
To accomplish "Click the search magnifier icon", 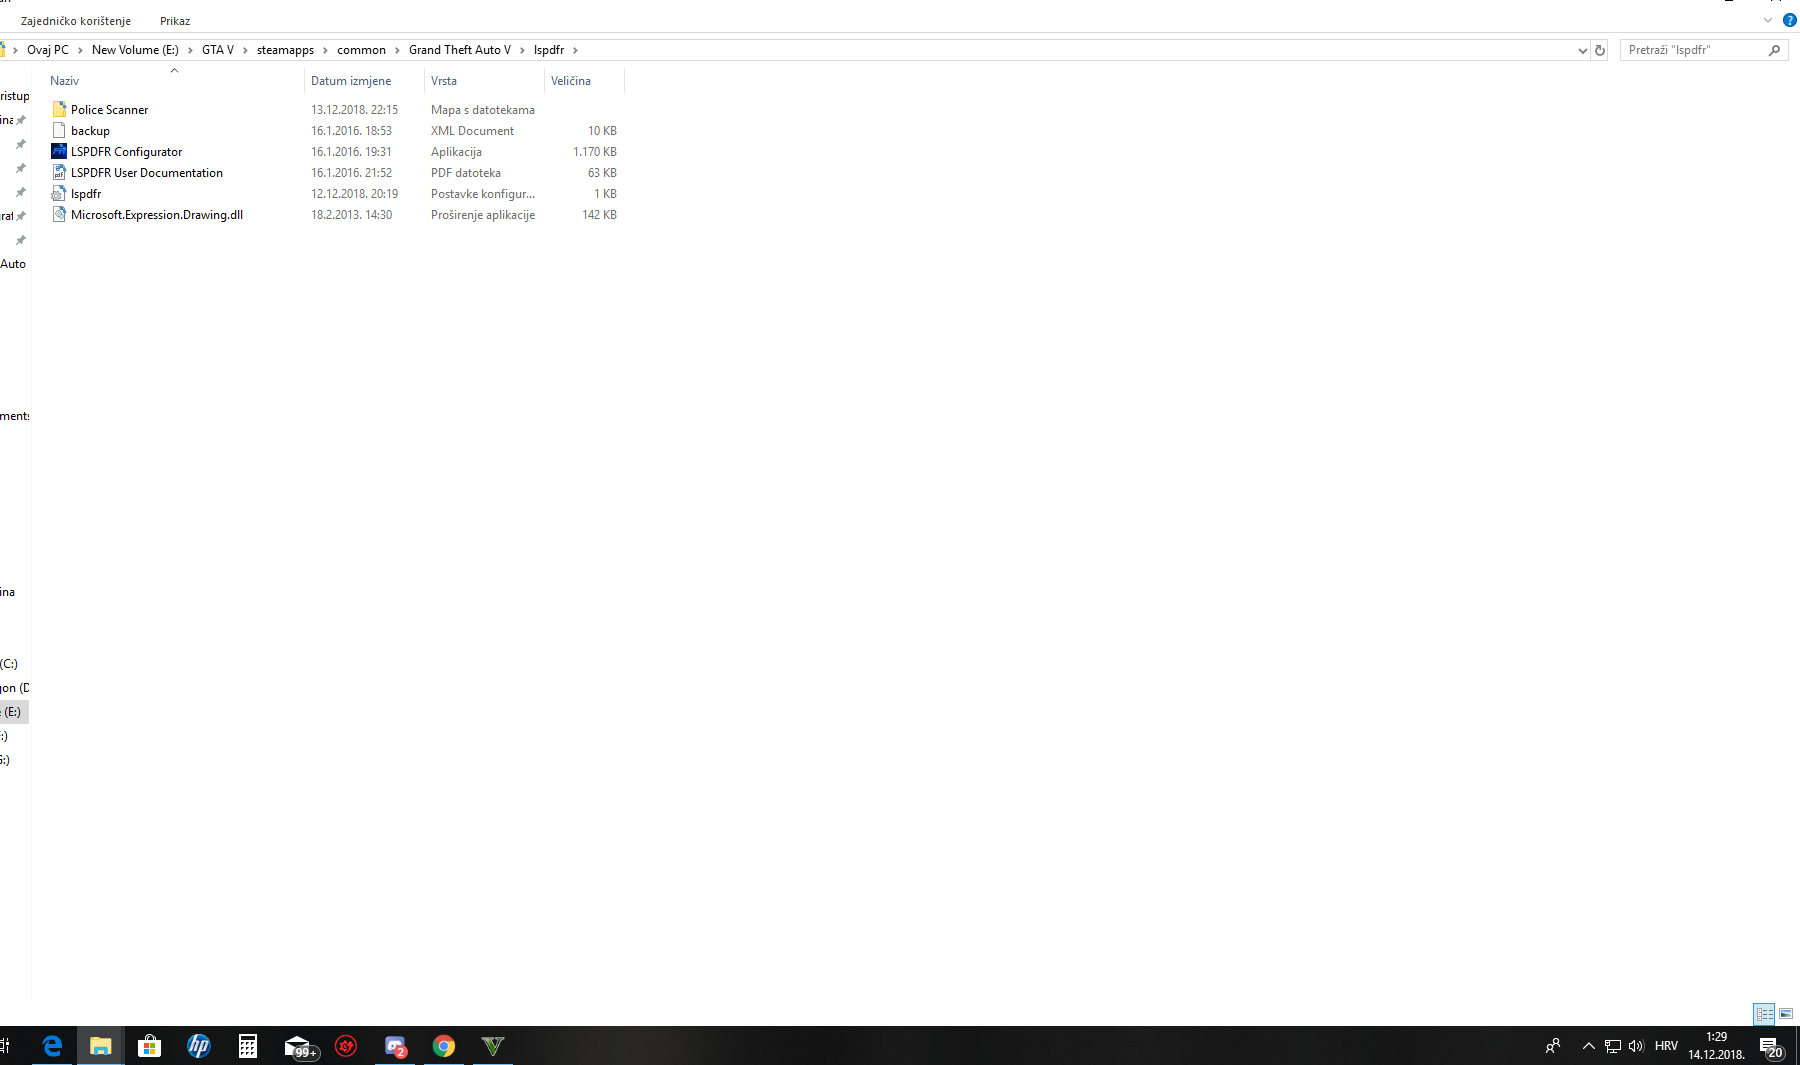I will 1775,50.
